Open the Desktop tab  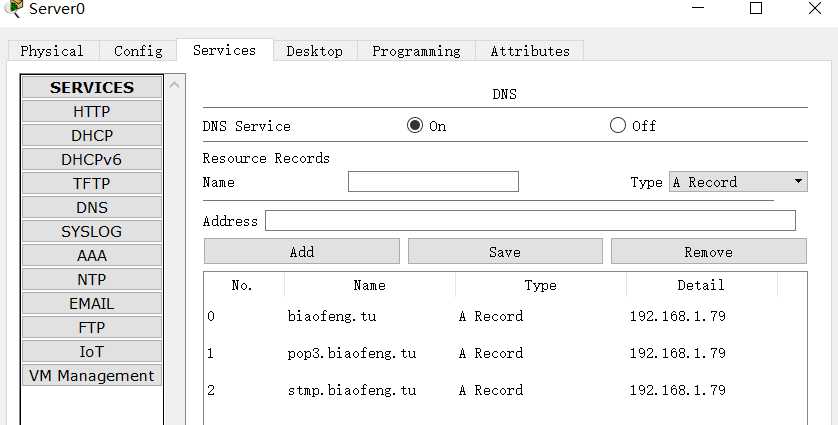pyautogui.click(x=314, y=51)
